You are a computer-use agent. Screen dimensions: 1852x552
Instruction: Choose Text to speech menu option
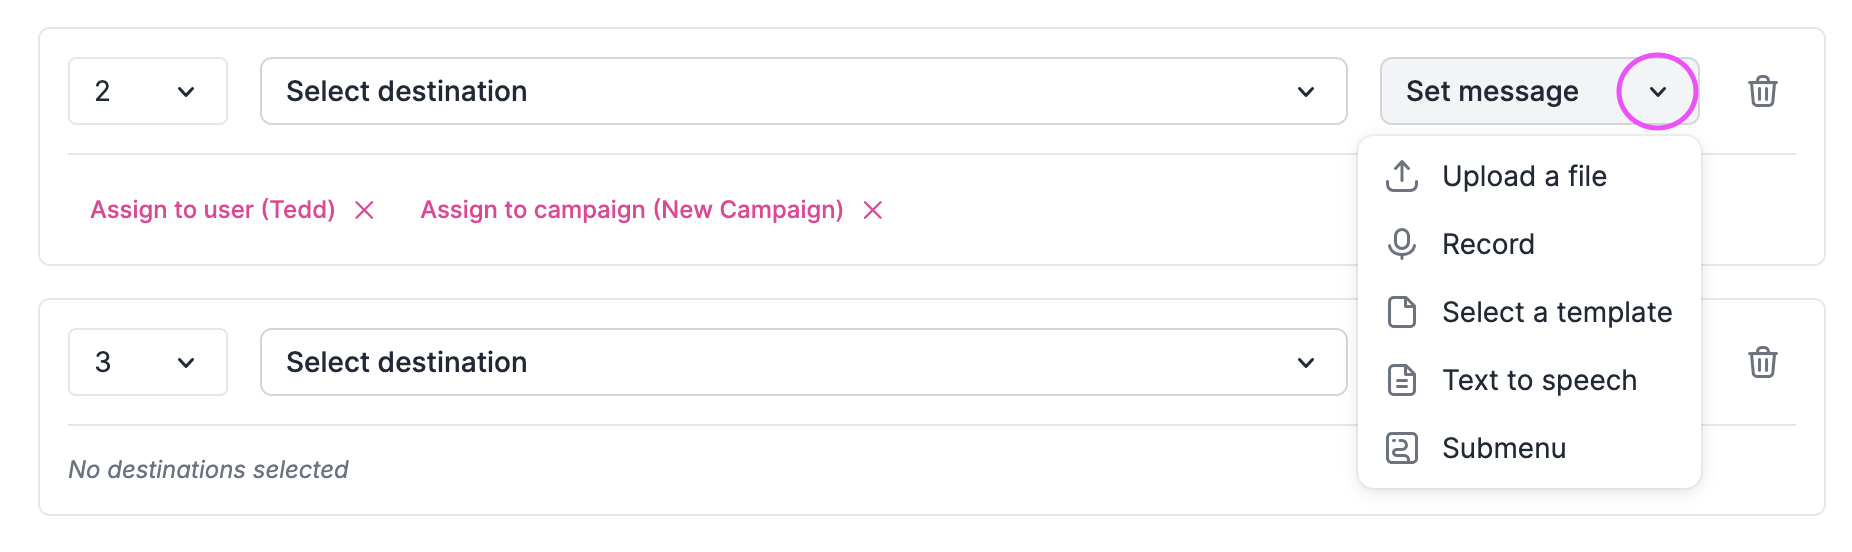click(x=1539, y=380)
